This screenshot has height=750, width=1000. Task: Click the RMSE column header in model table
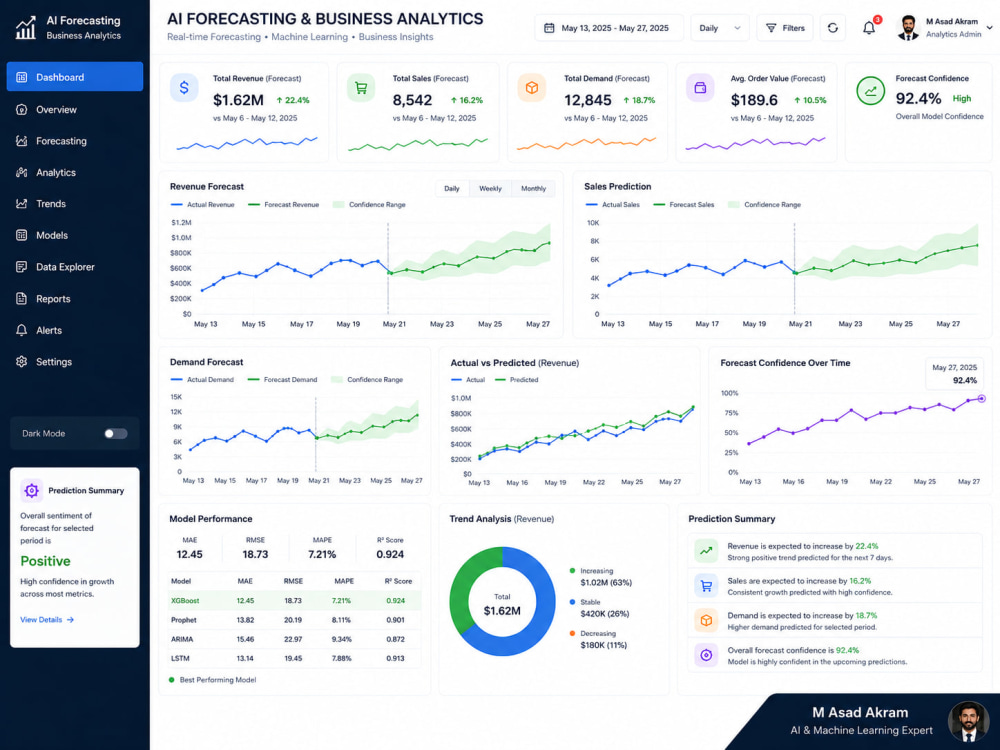point(293,581)
